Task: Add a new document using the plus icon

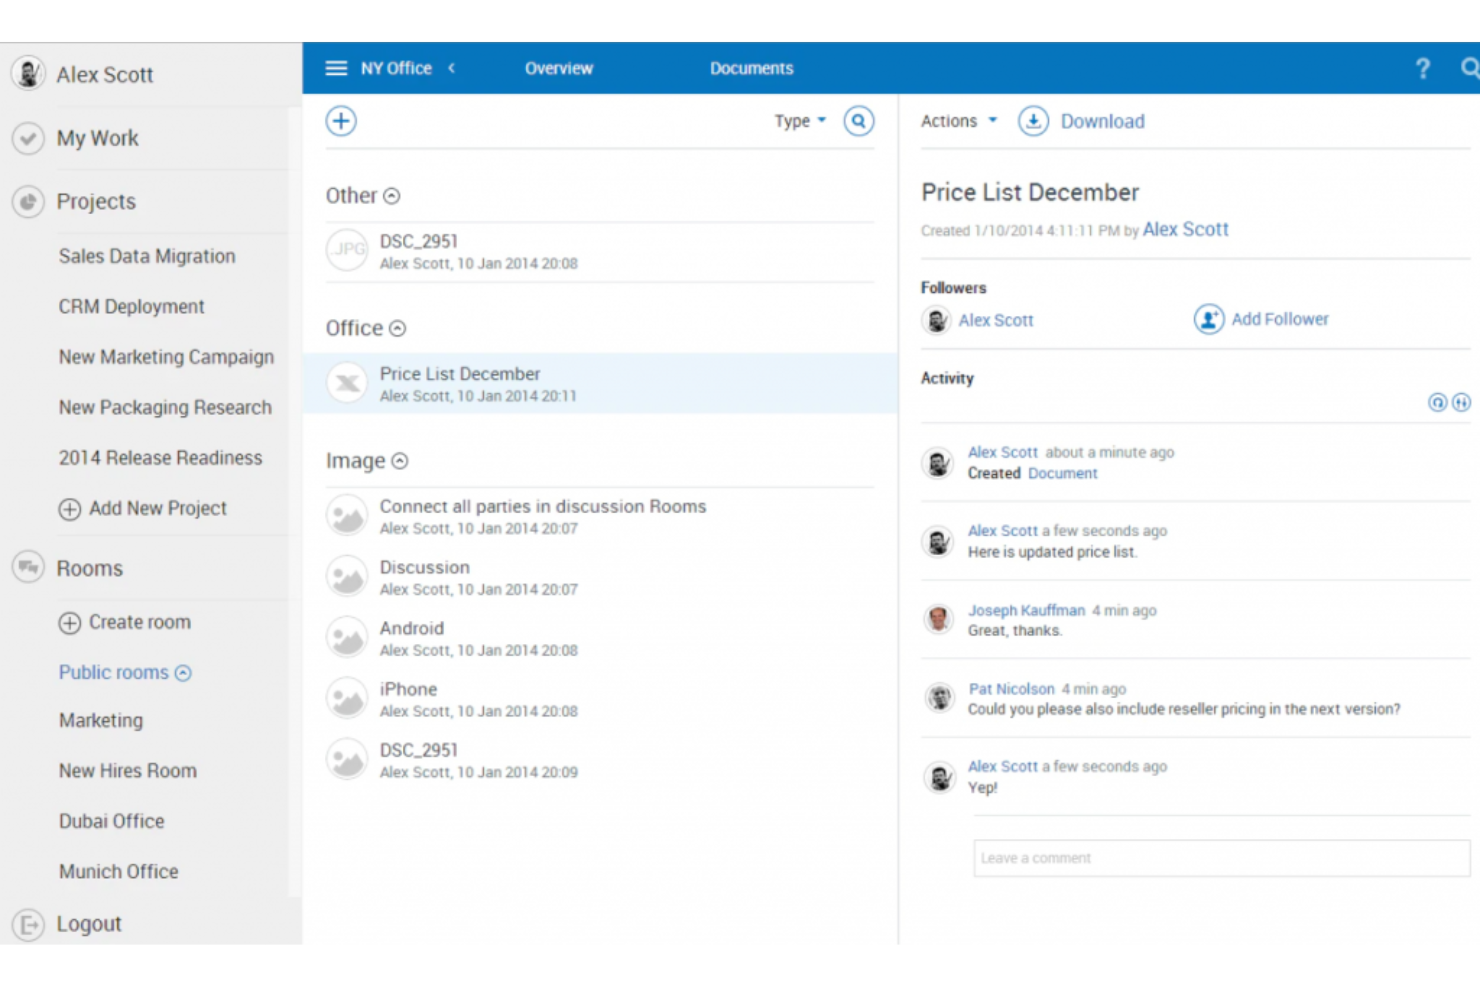Action: (x=341, y=120)
